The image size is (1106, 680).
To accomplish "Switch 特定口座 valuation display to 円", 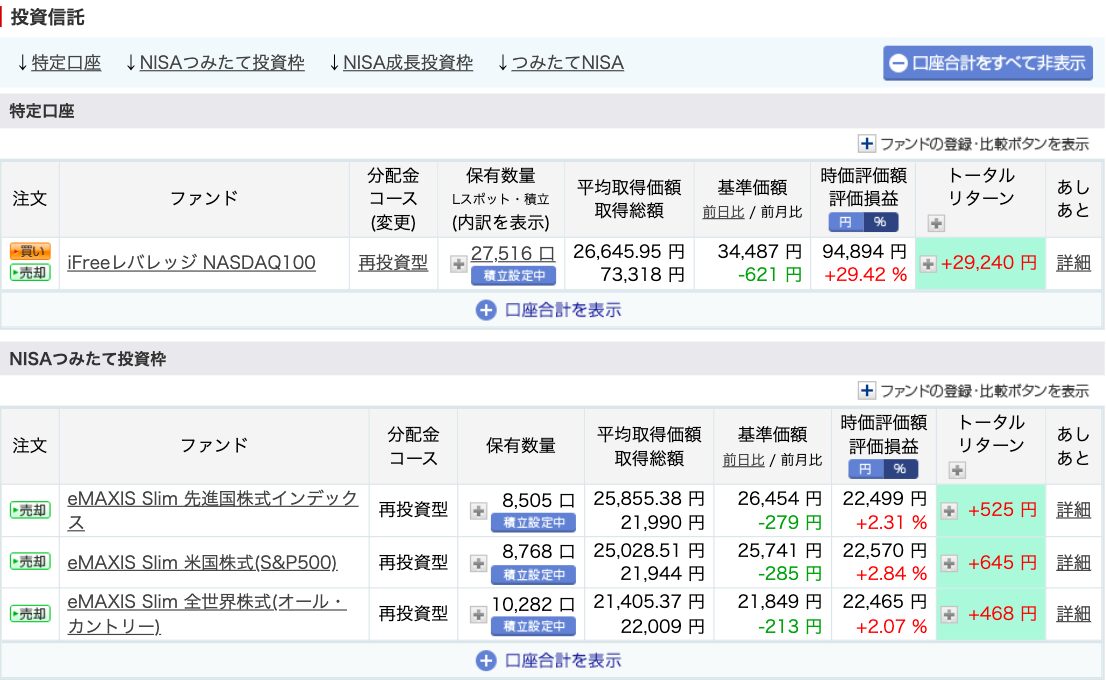I will coord(845,222).
